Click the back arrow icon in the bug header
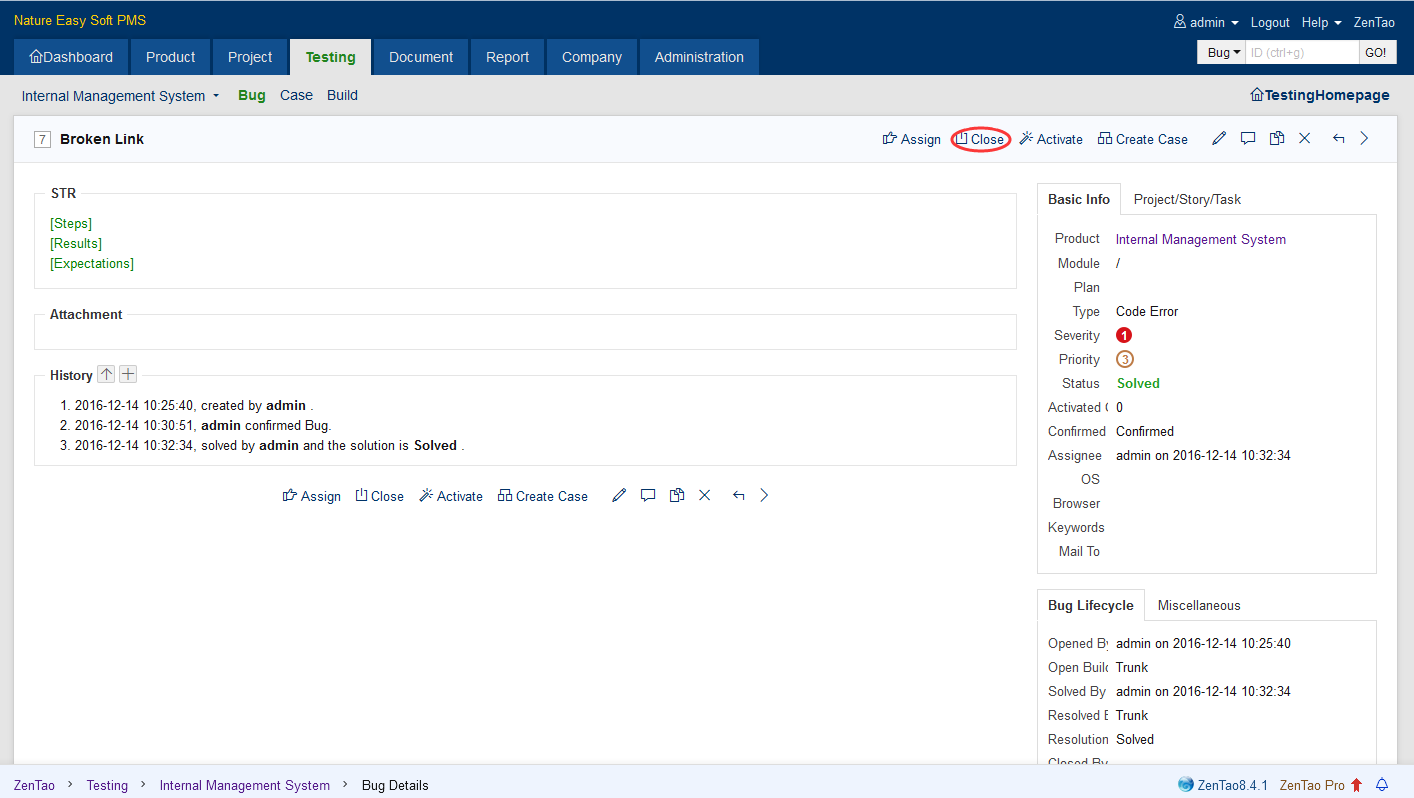The image size is (1414, 798). point(1338,139)
